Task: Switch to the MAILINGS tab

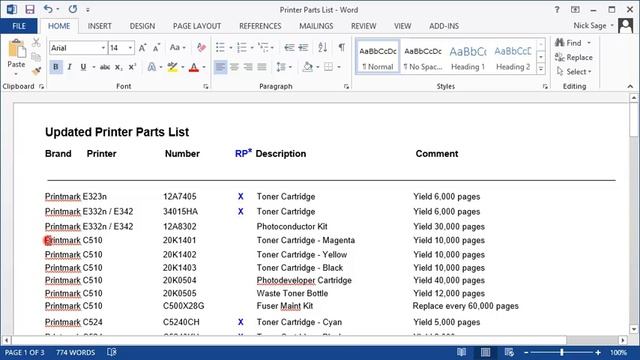Action: 316,26
